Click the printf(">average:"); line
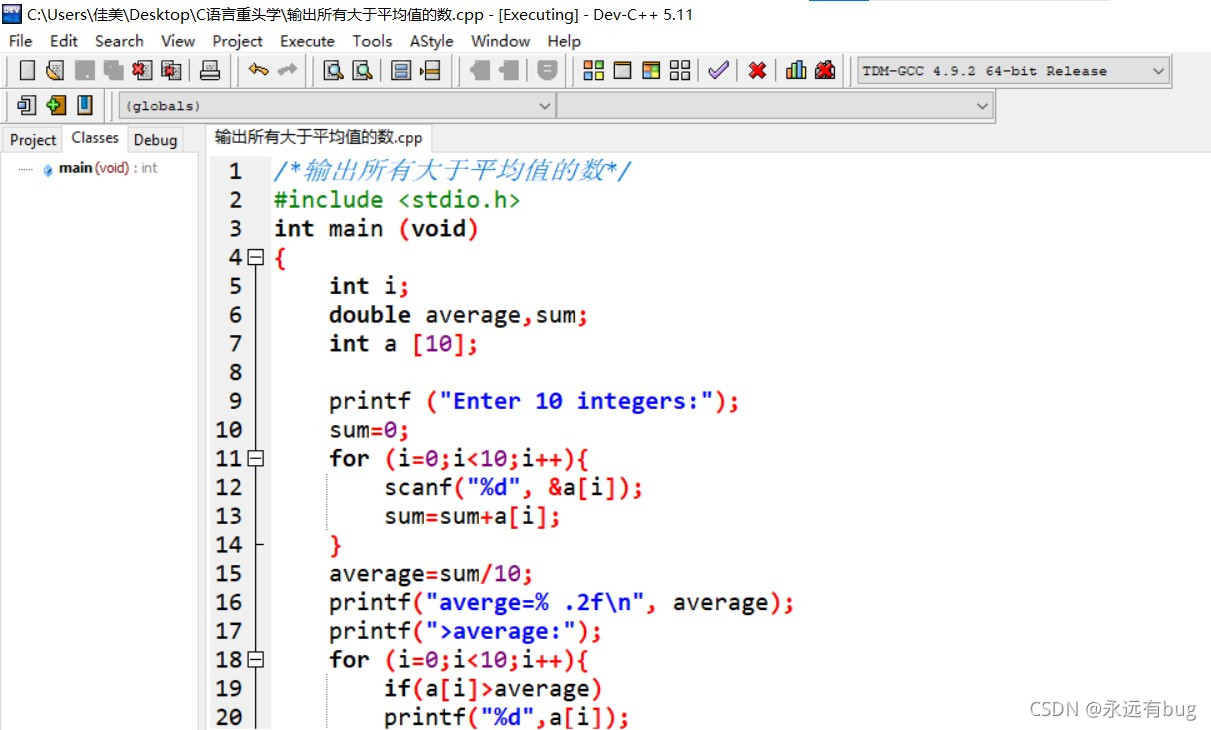The height and width of the screenshot is (730, 1211). (x=465, y=631)
